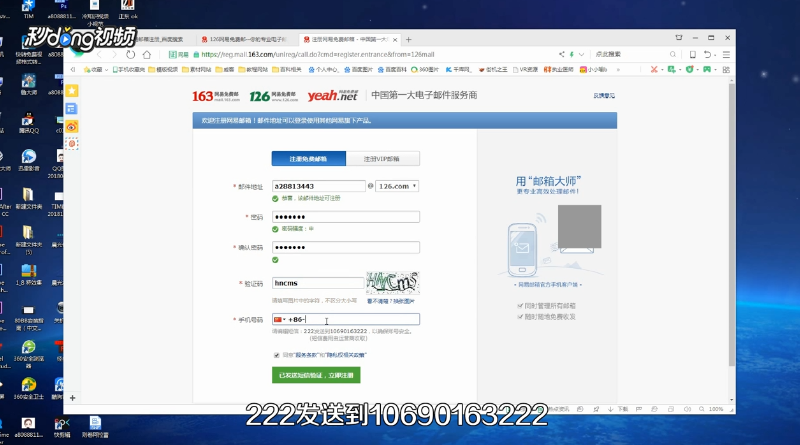Open country flag code dropdown in phone field
Image resolution: width=800 pixels, height=445 pixels.
pos(280,319)
